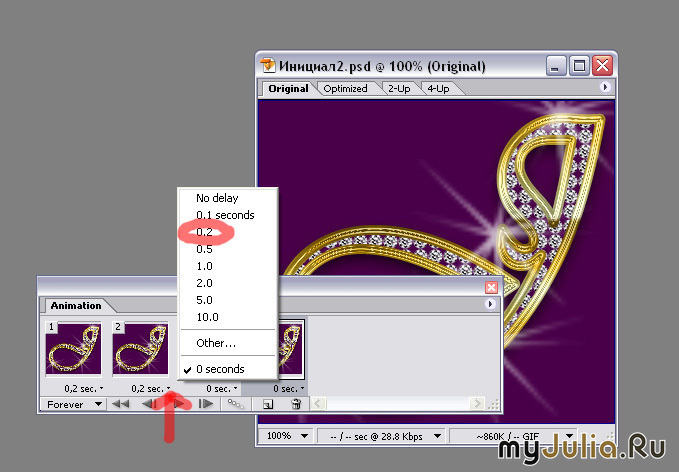
Task: Open the document window tab options arrow
Action: pyautogui.click(x=605, y=87)
